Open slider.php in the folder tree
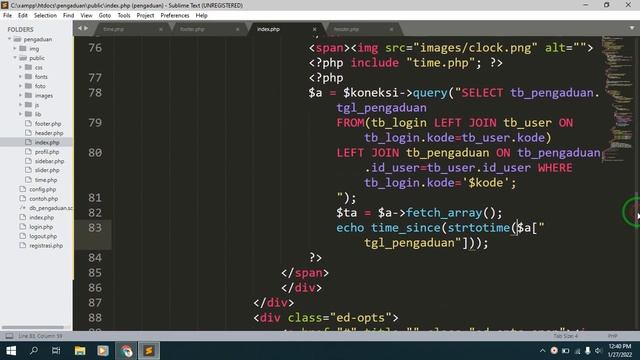Screen dimensions: 640x360 [x=47, y=170]
